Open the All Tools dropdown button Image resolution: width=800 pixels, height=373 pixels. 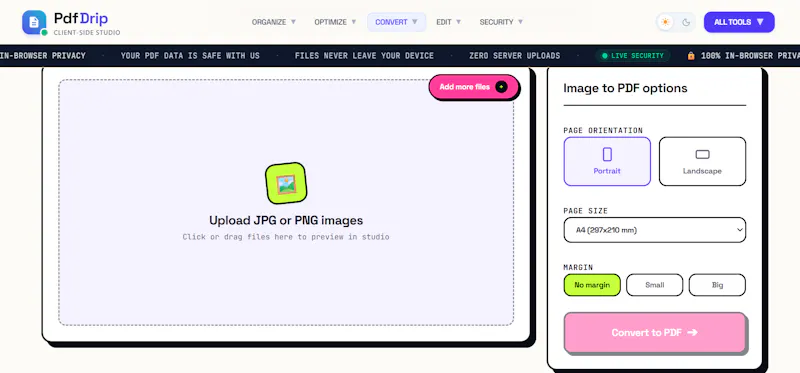(739, 22)
